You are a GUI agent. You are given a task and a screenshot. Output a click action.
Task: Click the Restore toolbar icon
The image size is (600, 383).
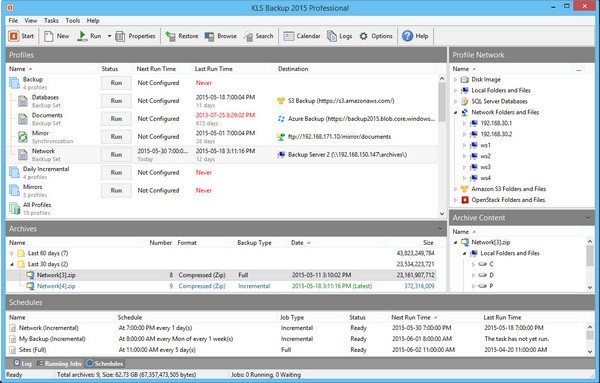(170, 36)
